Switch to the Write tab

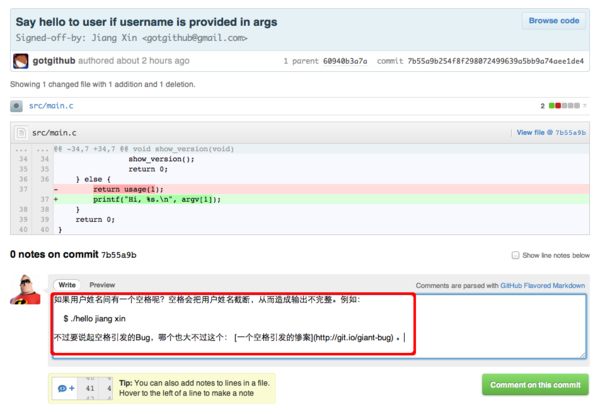67,285
